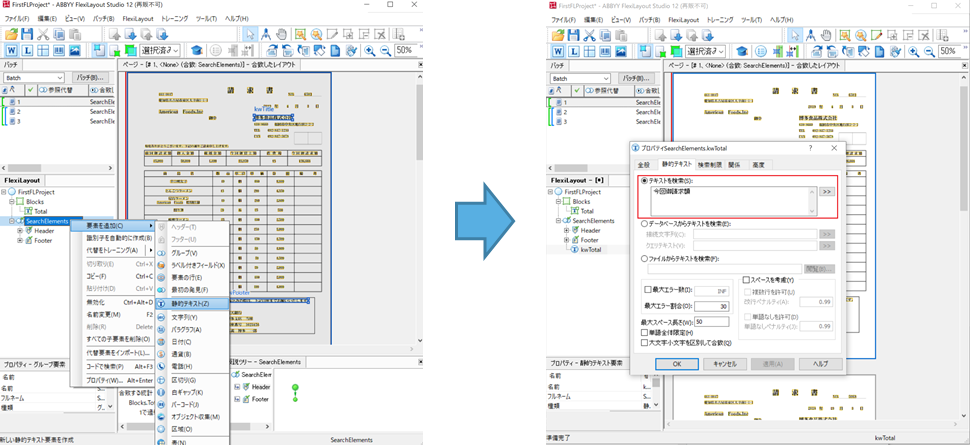The width and height of the screenshot is (970, 445).
Task: Open ファイル(F) menu in left window
Action: pyautogui.click(x=15, y=19)
